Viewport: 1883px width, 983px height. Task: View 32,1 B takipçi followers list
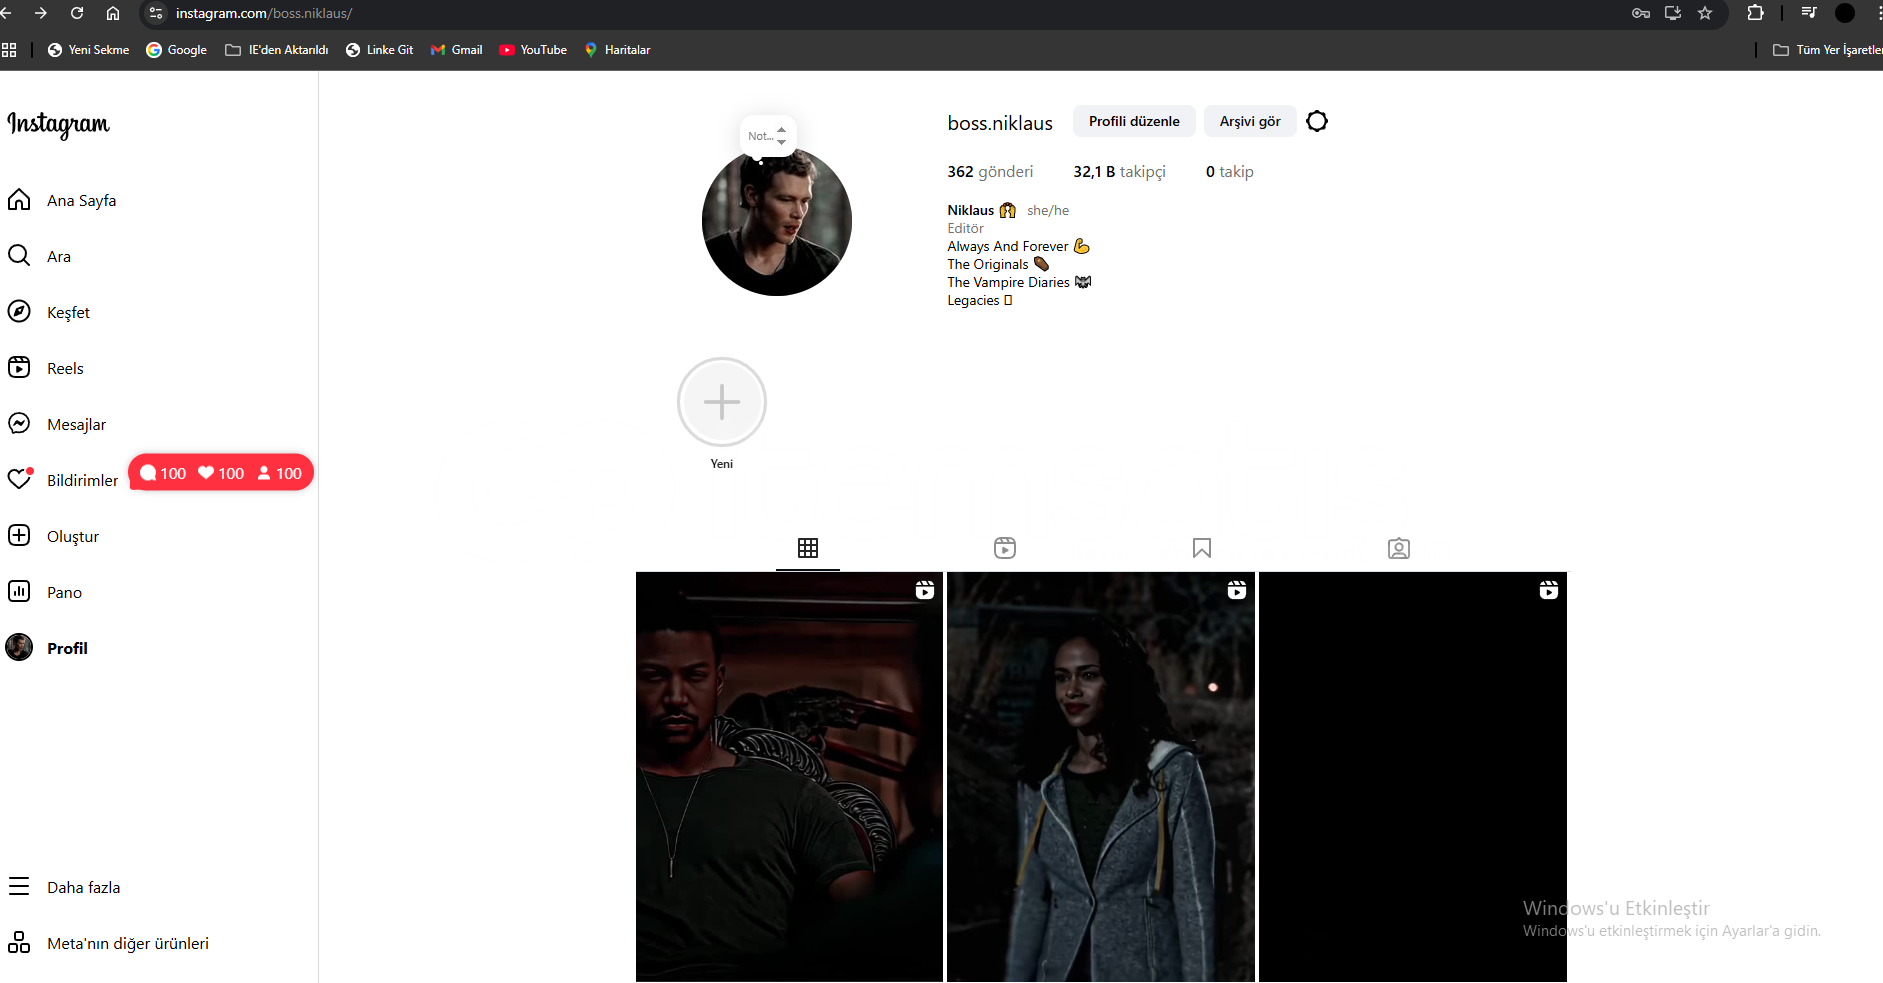tap(1119, 172)
